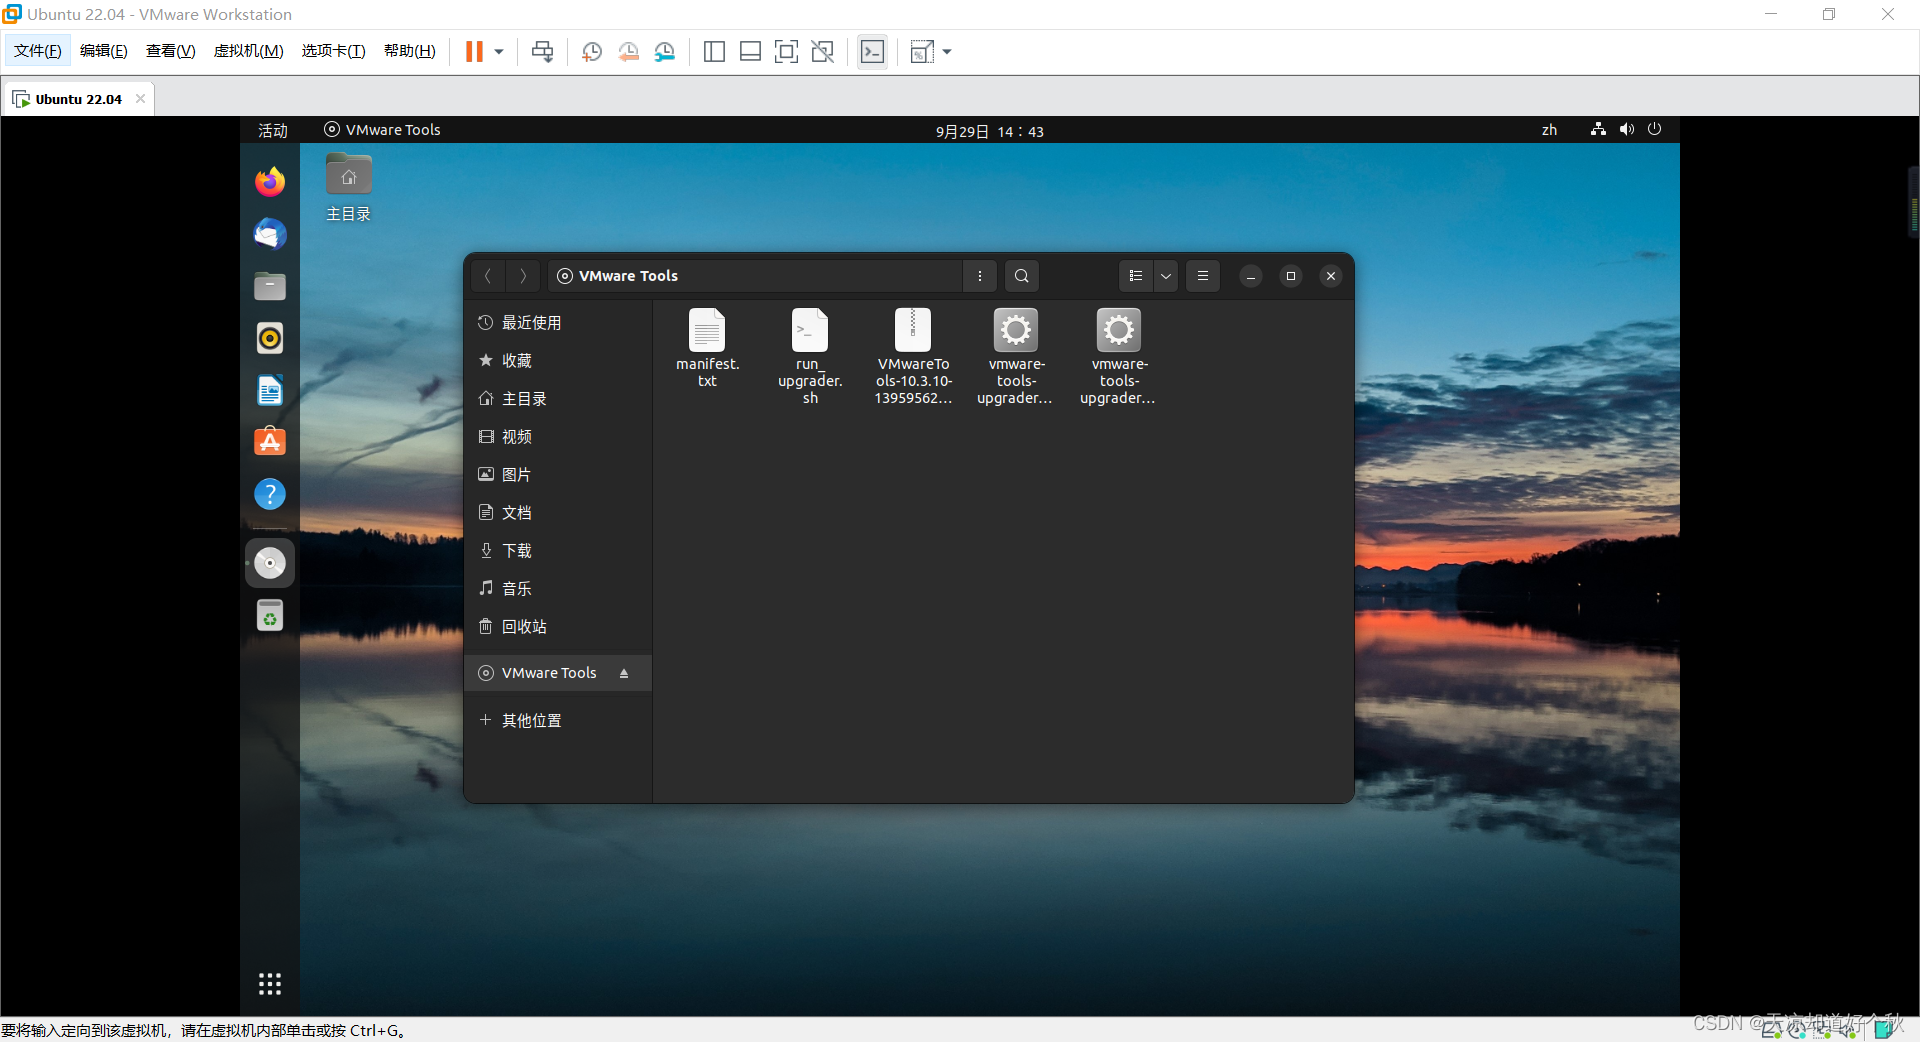The height and width of the screenshot is (1042, 1920).
Task: Close the Ubuntu 22.04 tab
Action: 140,98
